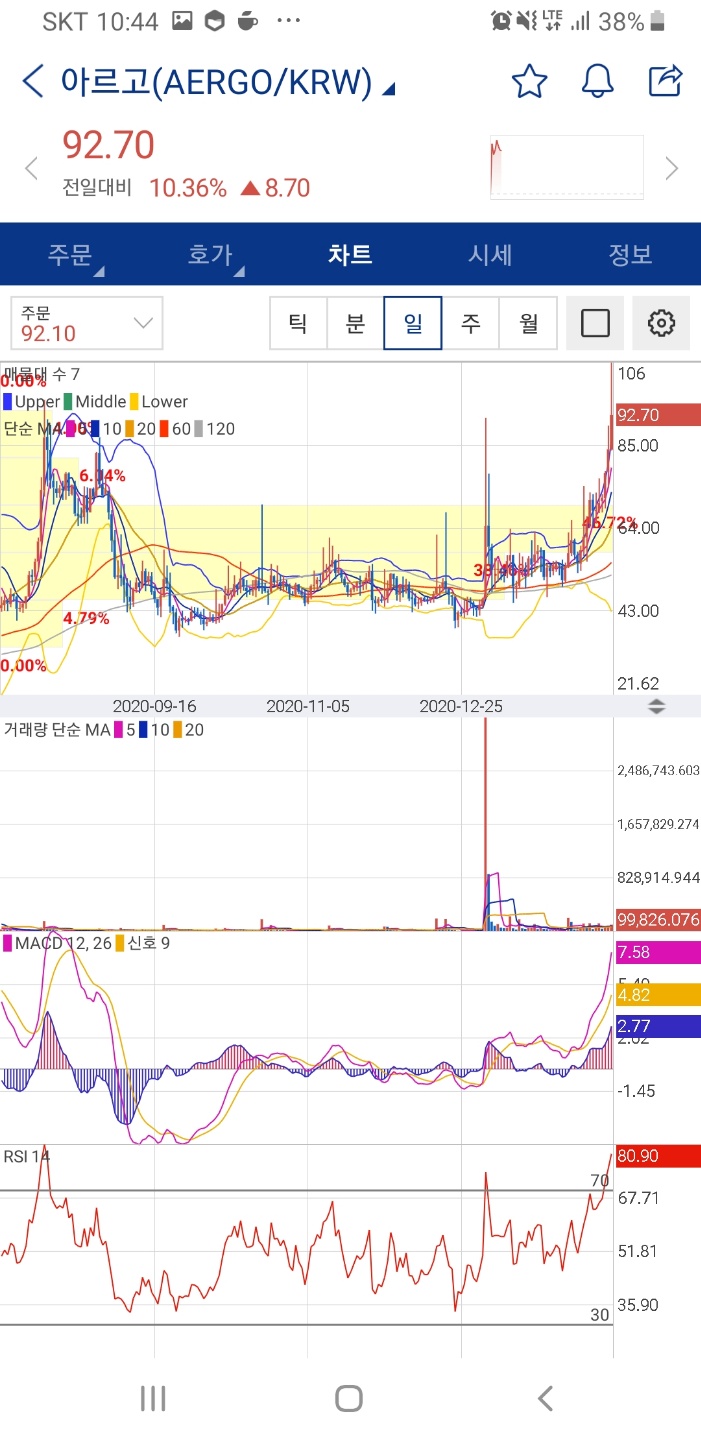Open the mini price sparkline thumbnail
The height and width of the screenshot is (1440, 701).
(x=566, y=168)
